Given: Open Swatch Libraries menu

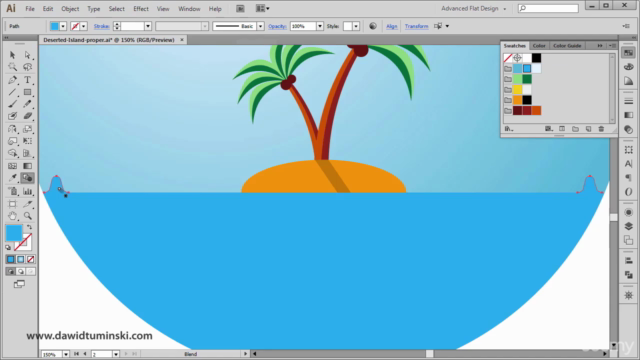Looking at the screenshot, I should 509,129.
